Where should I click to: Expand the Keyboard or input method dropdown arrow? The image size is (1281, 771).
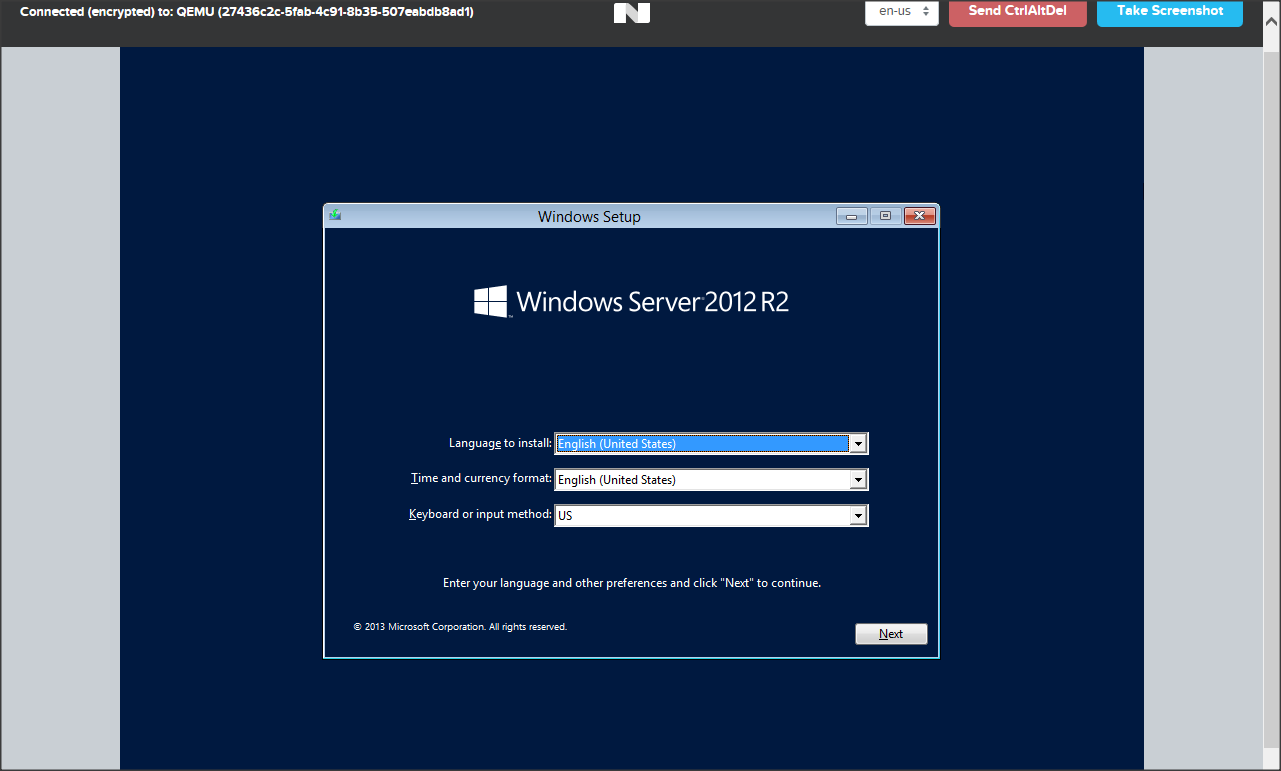[x=857, y=516]
